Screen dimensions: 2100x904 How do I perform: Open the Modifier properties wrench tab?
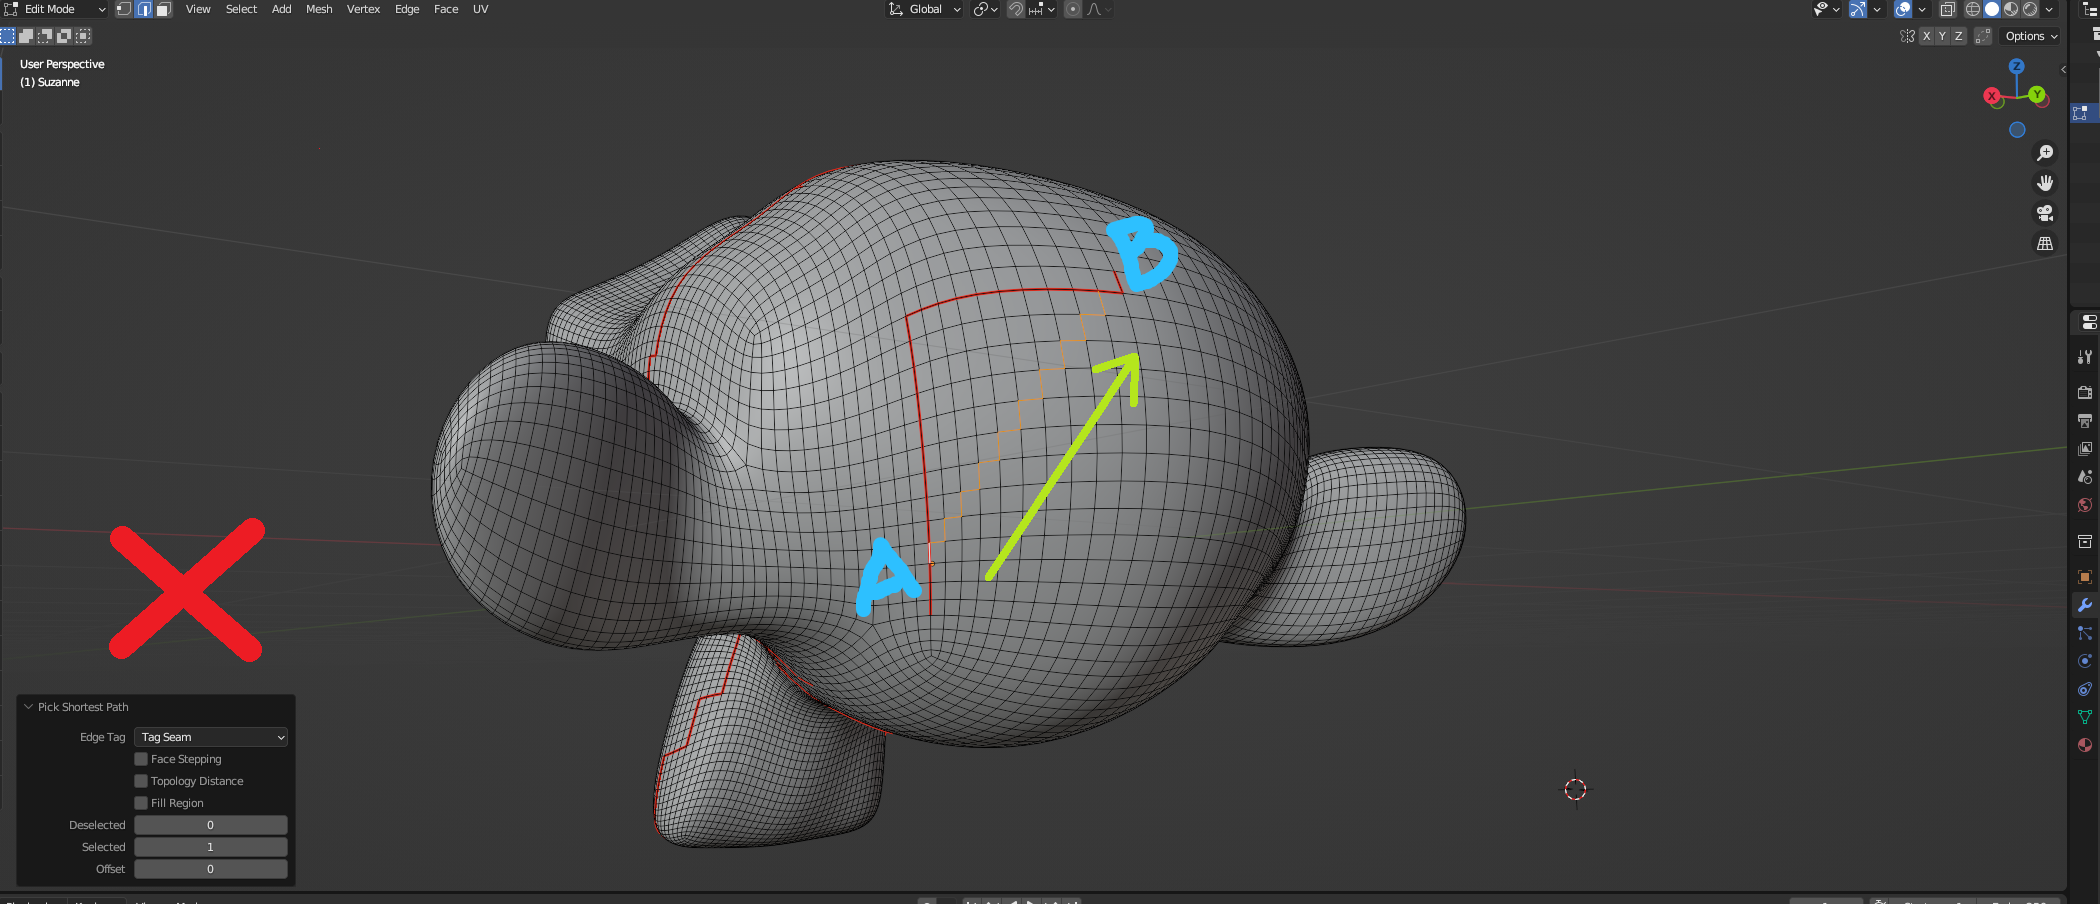(x=2085, y=605)
